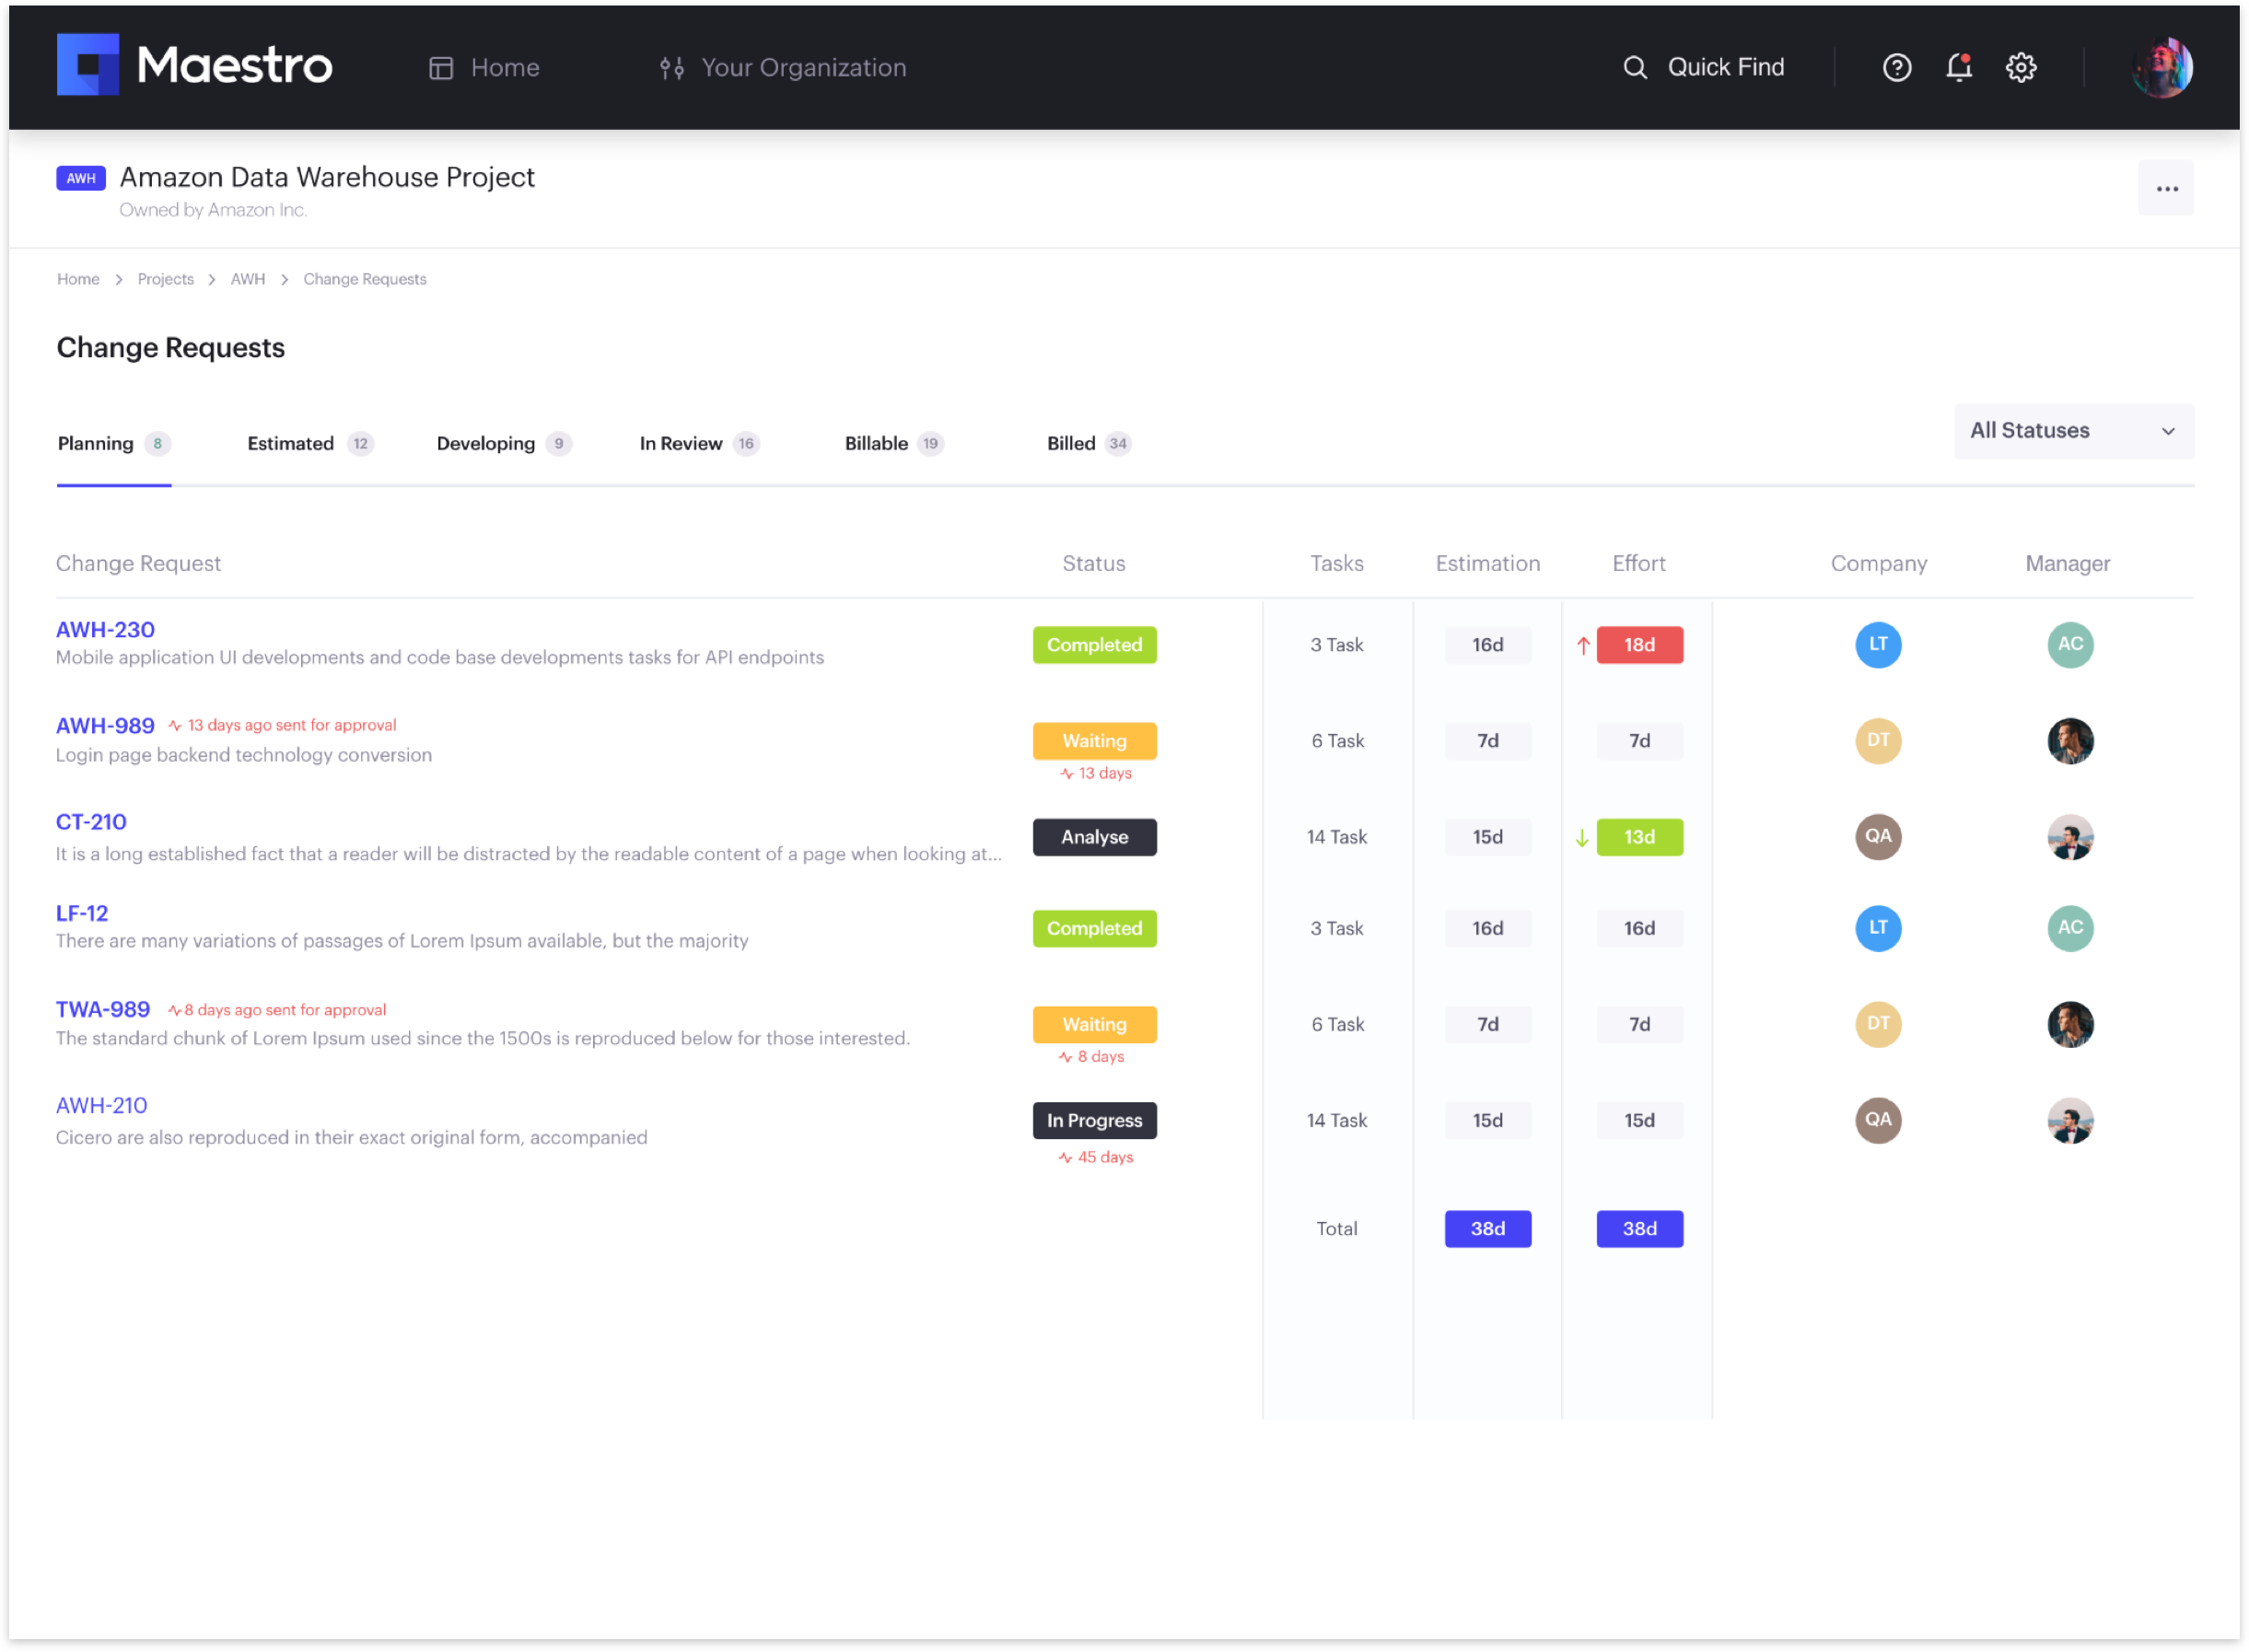The image size is (2249, 1652).
Task: Switch to the Estimated tab
Action: (x=291, y=444)
